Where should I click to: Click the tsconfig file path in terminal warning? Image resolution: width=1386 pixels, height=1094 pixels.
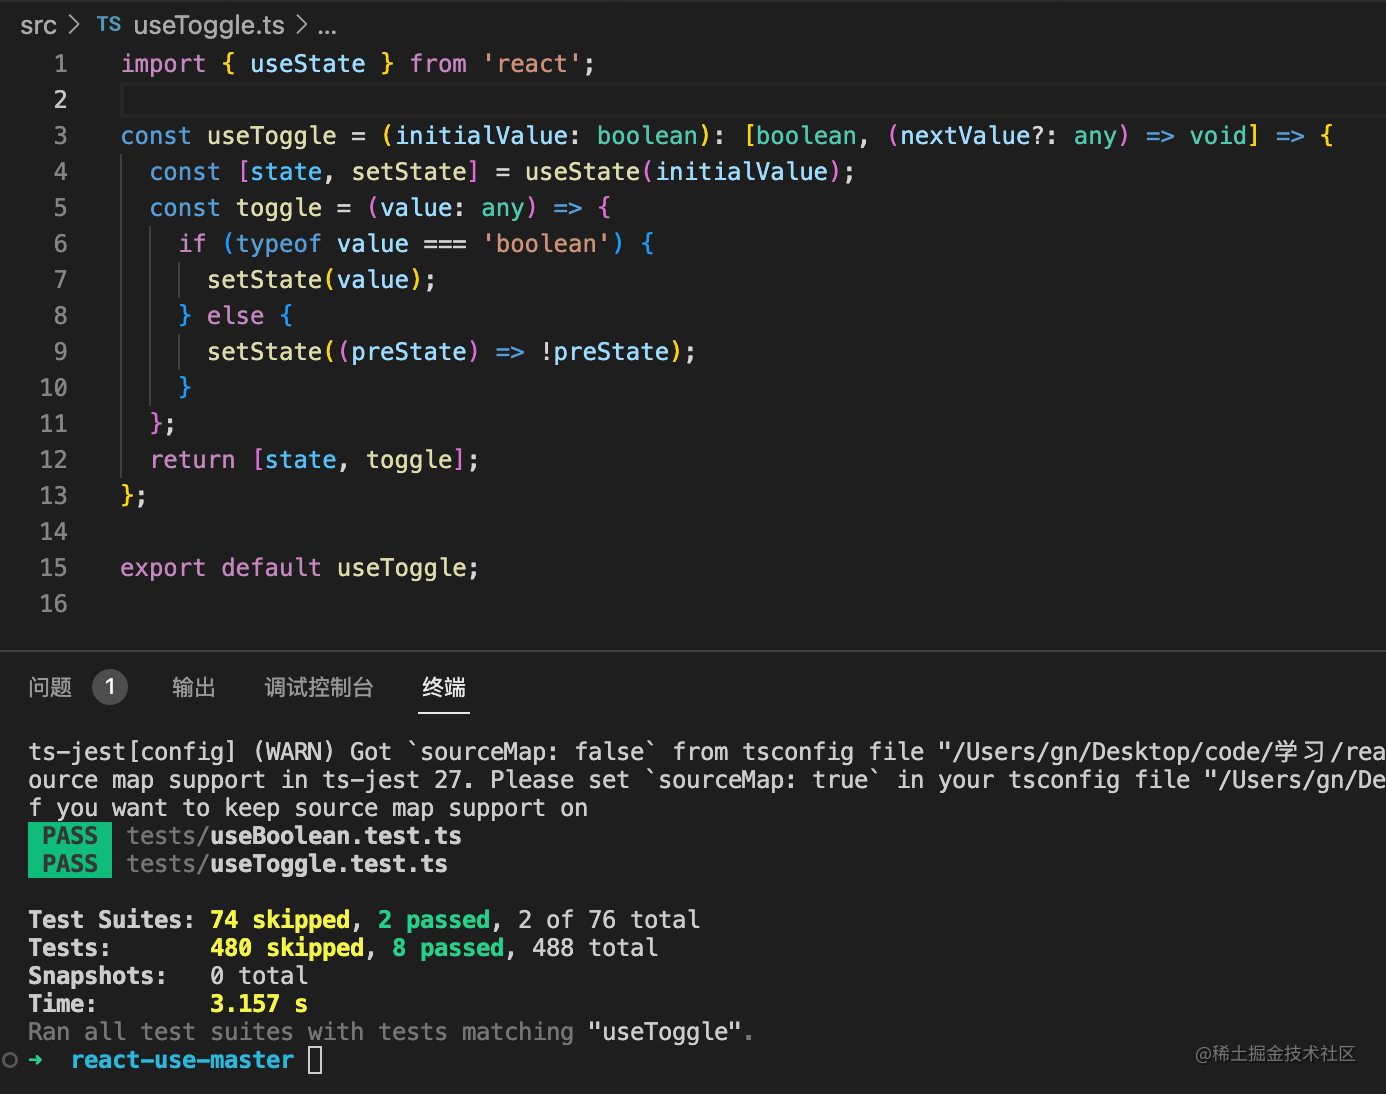pos(1160,752)
